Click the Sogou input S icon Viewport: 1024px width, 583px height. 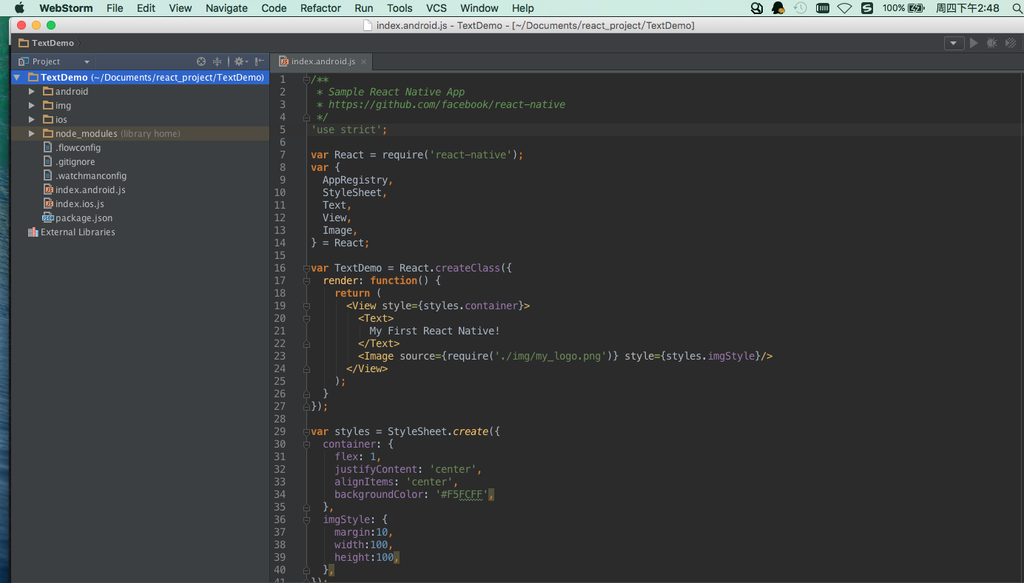(x=867, y=8)
